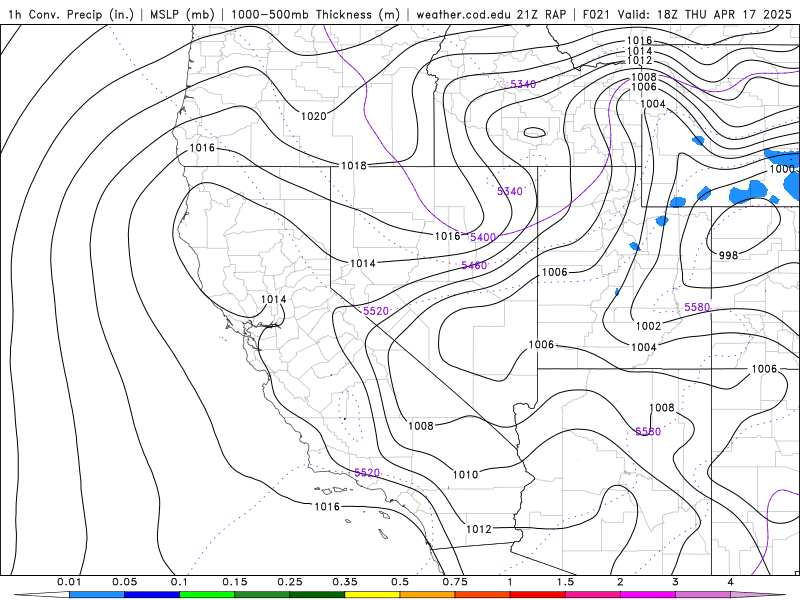Click the 1016 label beside the 5400 label
The height and width of the screenshot is (600, 800).
[x=447, y=236]
